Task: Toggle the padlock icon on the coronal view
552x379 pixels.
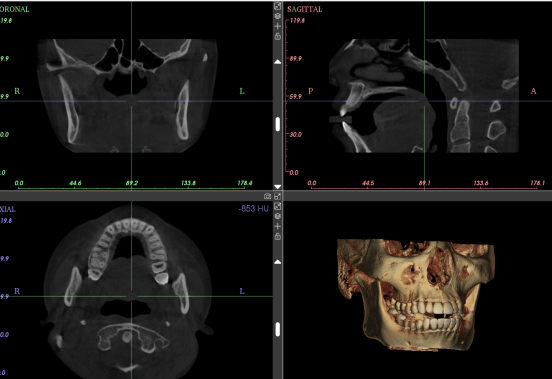Action: [x=278, y=36]
